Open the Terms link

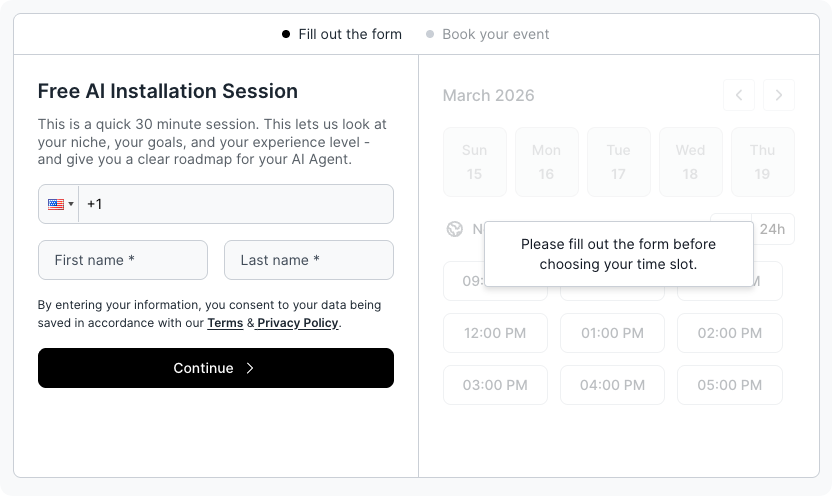pyautogui.click(x=225, y=323)
